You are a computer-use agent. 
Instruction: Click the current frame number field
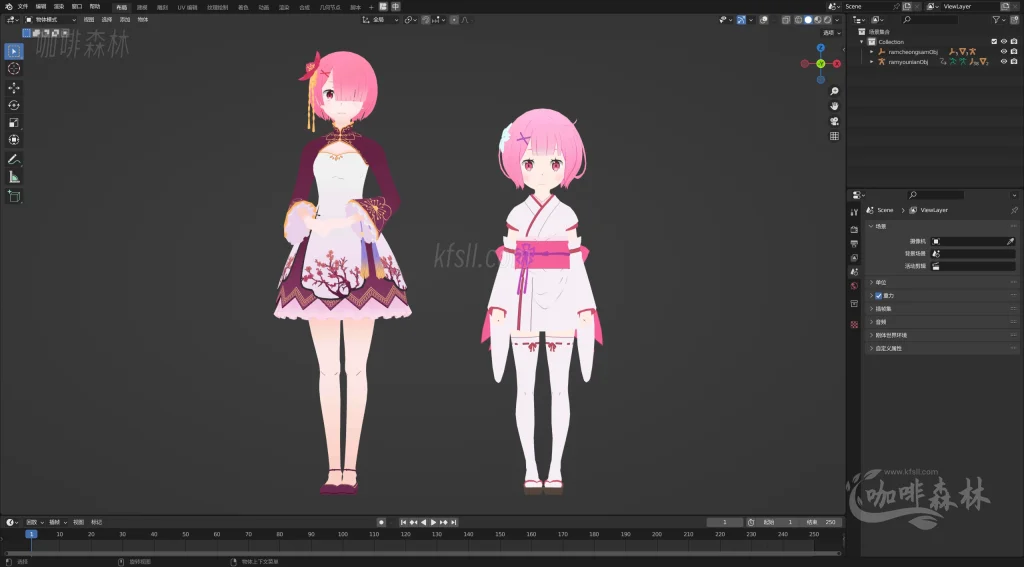click(725, 523)
